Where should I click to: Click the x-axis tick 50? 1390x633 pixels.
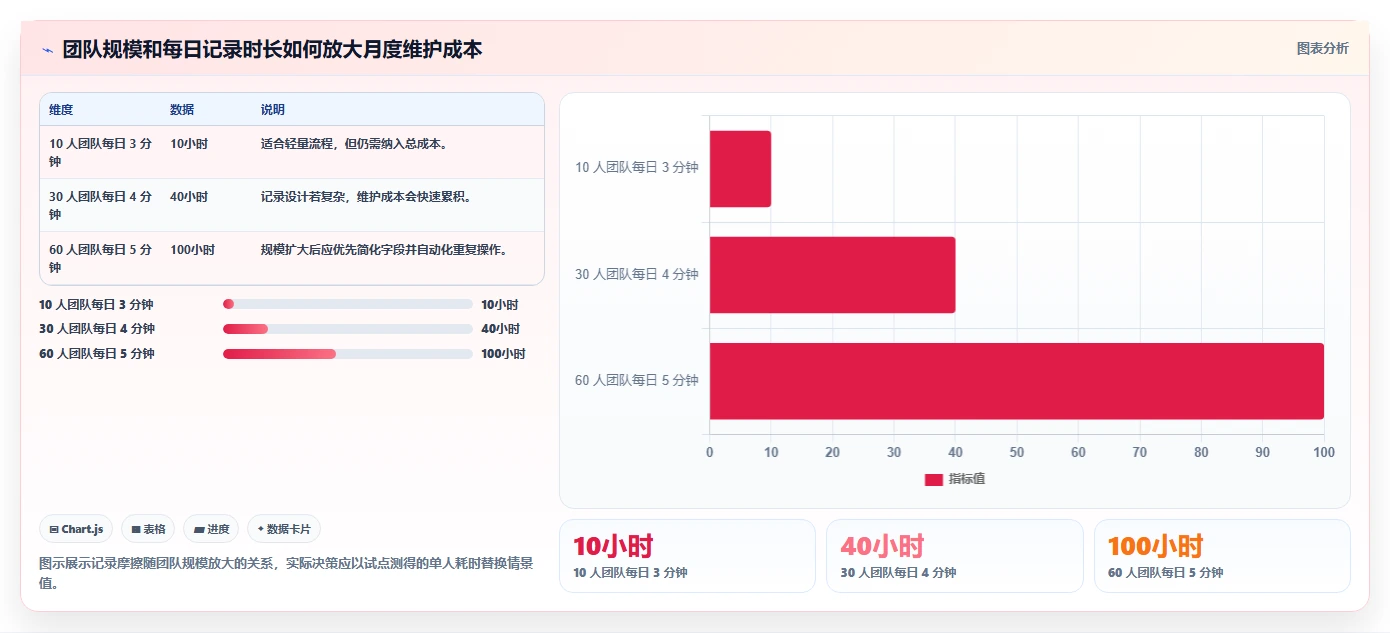1017,453
